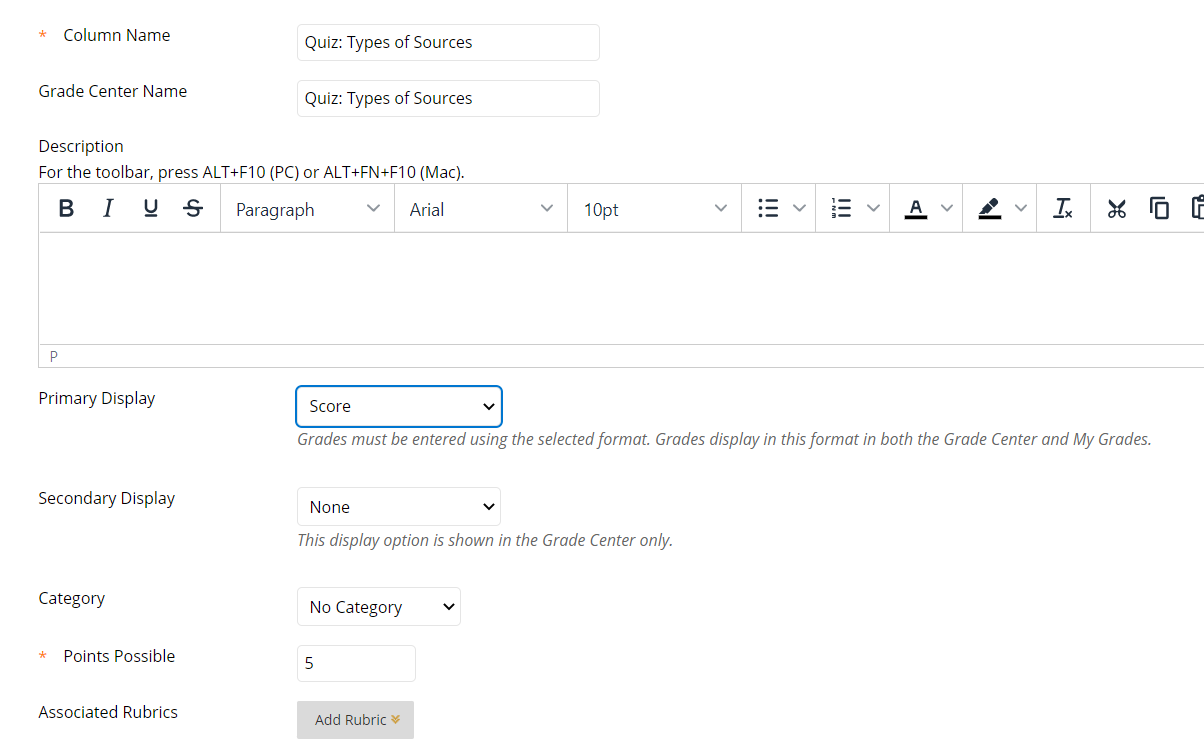Screen dimensions: 1204x747
Task: Toggle underline formatting button
Action: pos(151,208)
